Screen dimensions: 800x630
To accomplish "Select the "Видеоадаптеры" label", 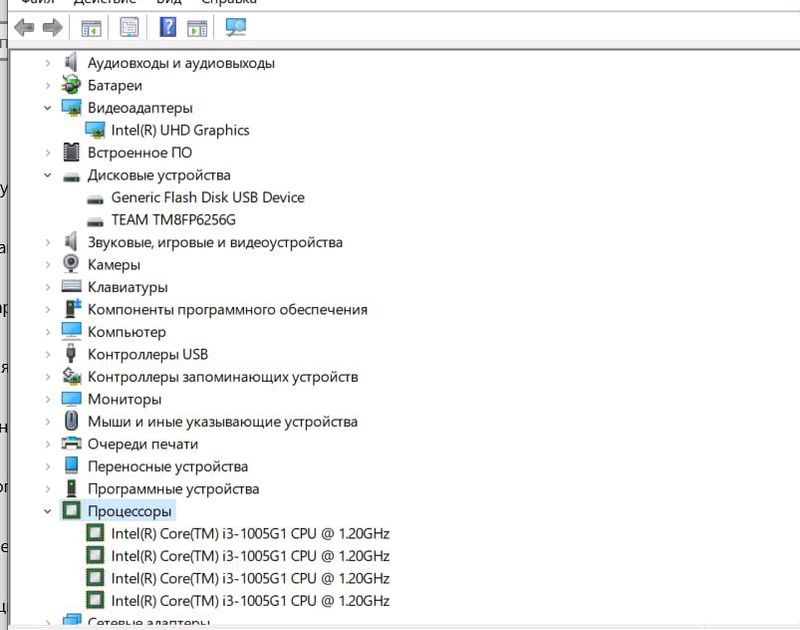I will pyautogui.click(x=140, y=108).
